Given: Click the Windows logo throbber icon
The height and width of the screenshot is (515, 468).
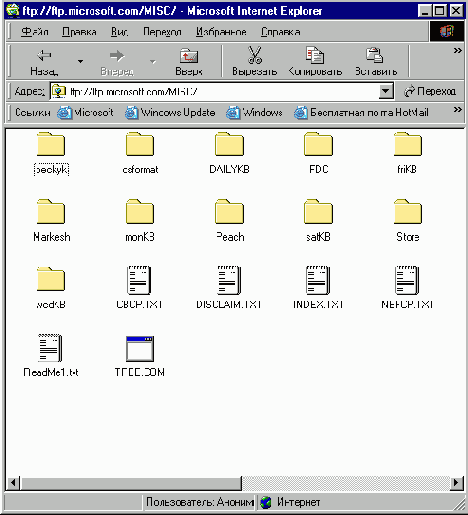Looking at the screenshot, I should pos(447,31).
